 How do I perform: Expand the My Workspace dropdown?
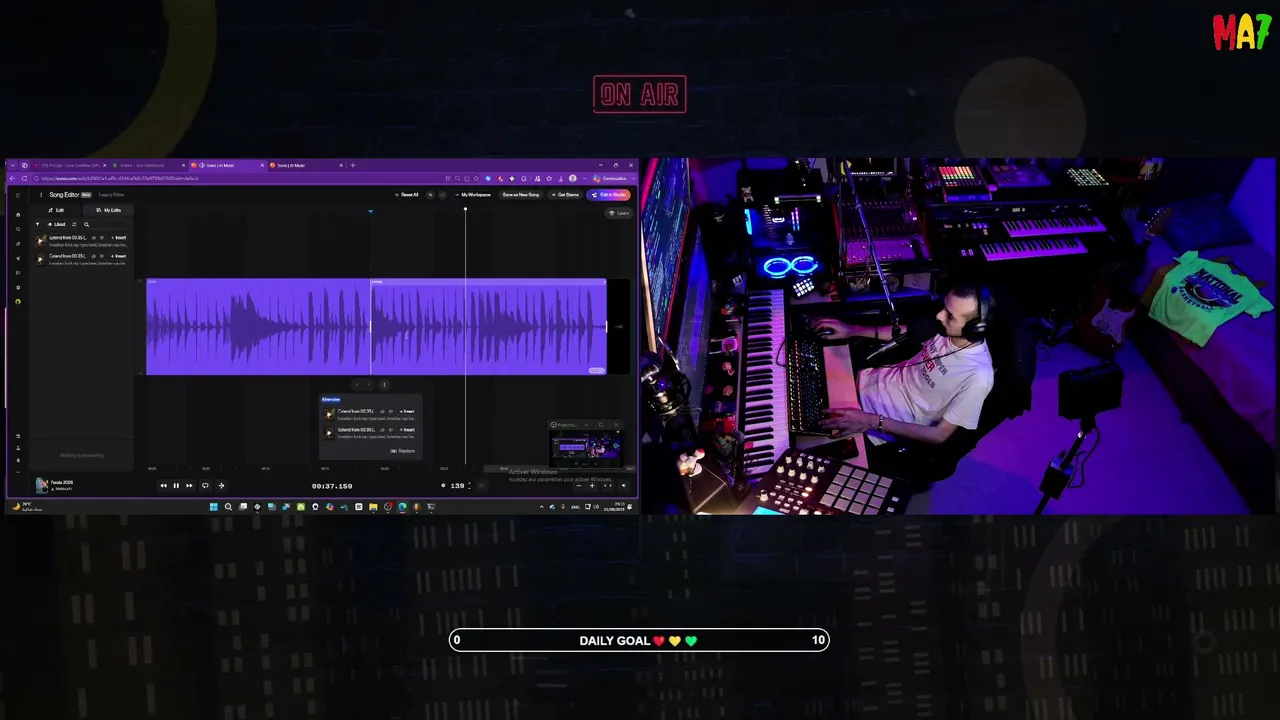click(x=473, y=195)
